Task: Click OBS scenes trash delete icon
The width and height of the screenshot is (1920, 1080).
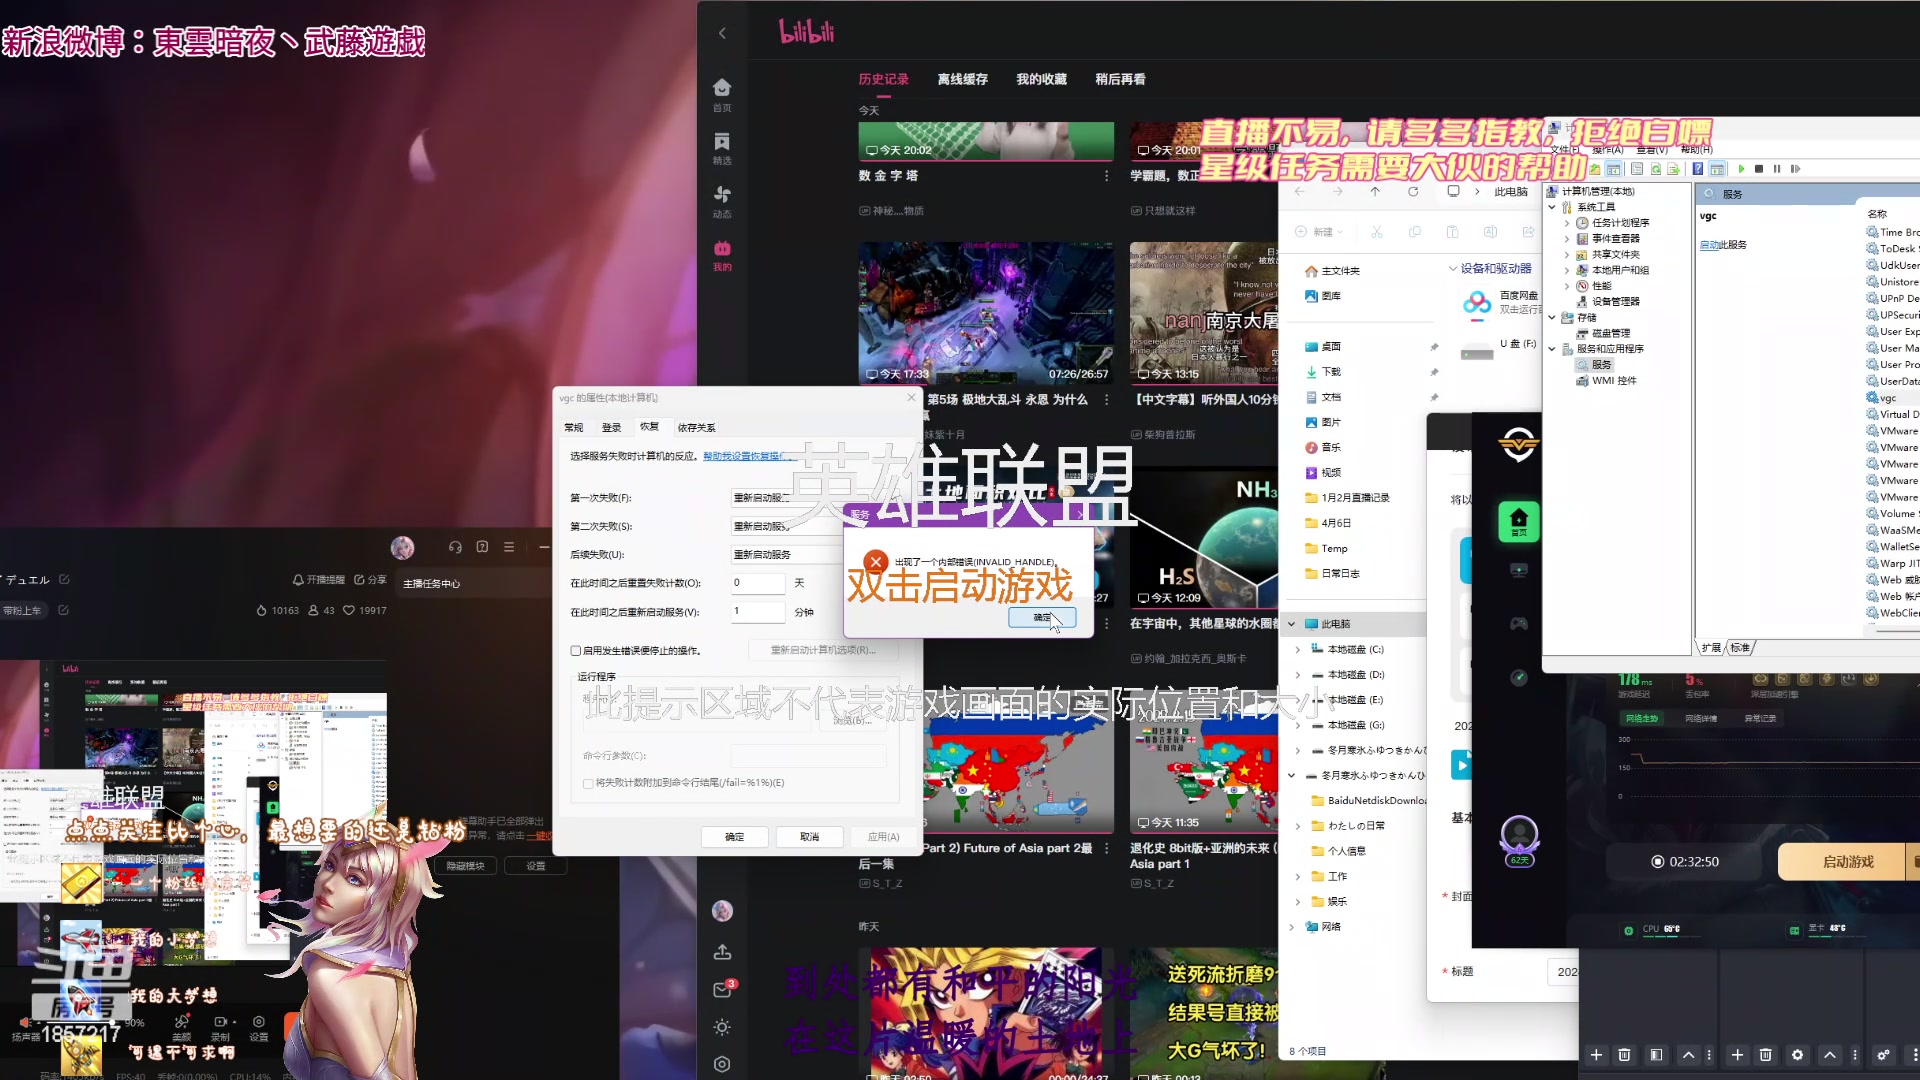Action: tap(1624, 1055)
